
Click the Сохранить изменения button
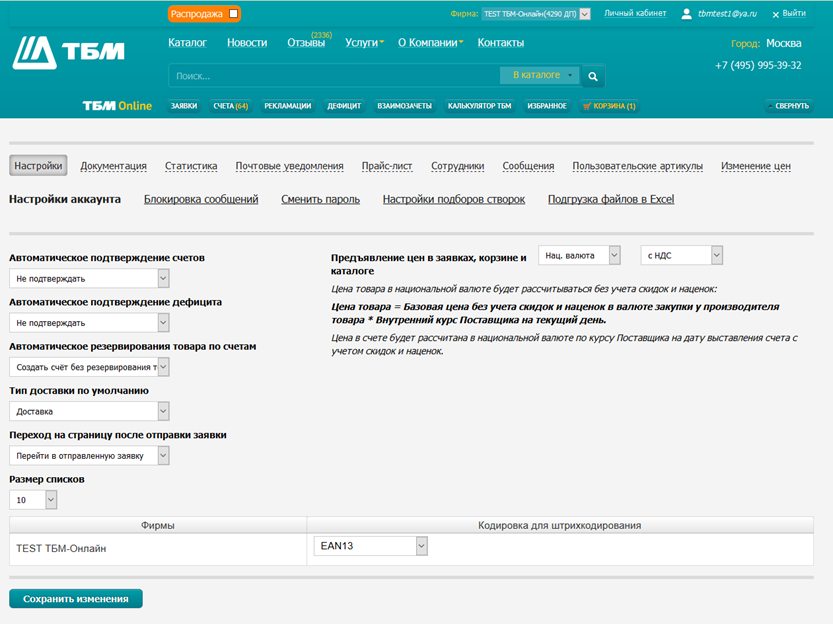76,599
